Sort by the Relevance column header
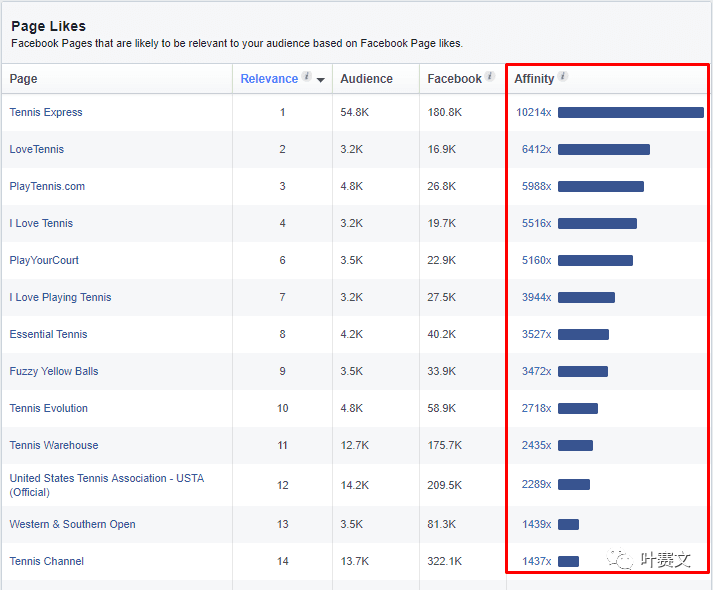 click(x=269, y=79)
